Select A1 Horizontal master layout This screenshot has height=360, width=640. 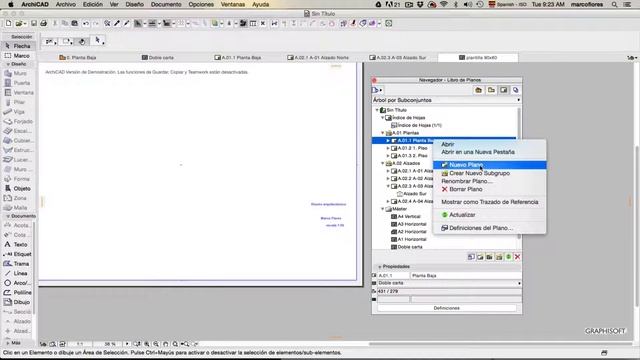pos(409,240)
